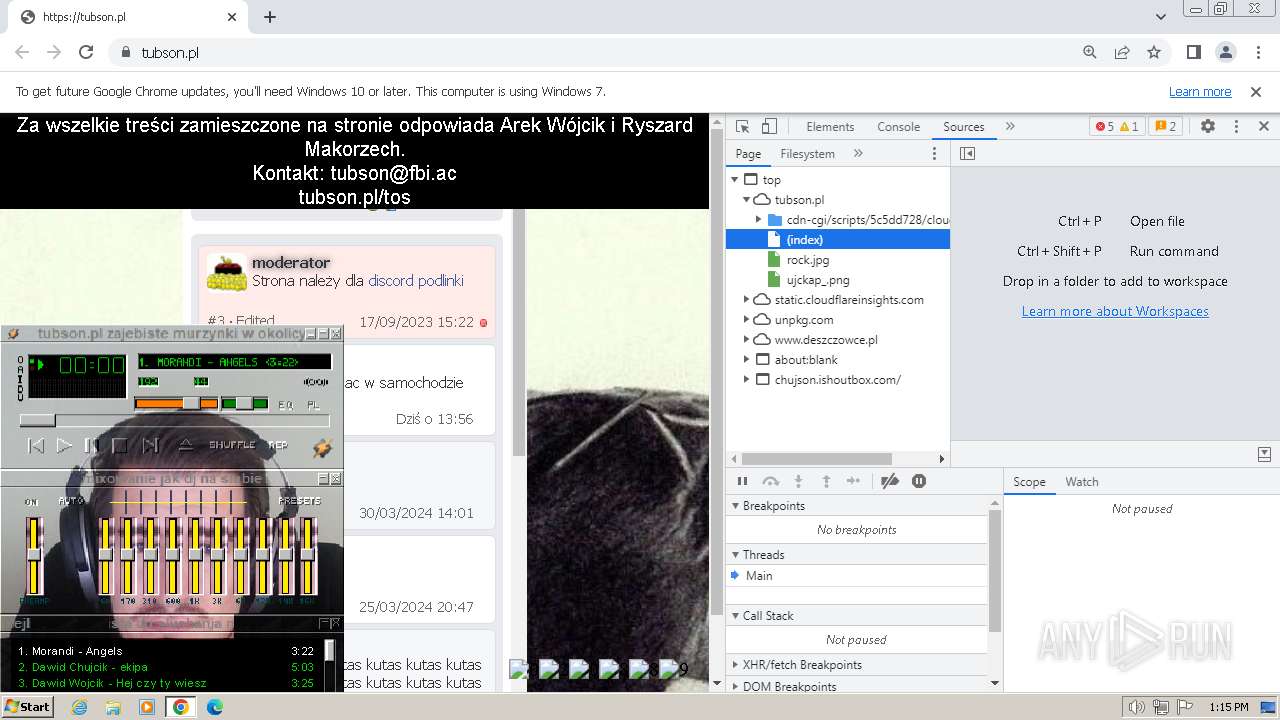Image resolution: width=1280 pixels, height=720 pixels.
Task: Expand the unpkg.com node
Action: pyautogui.click(x=746, y=320)
